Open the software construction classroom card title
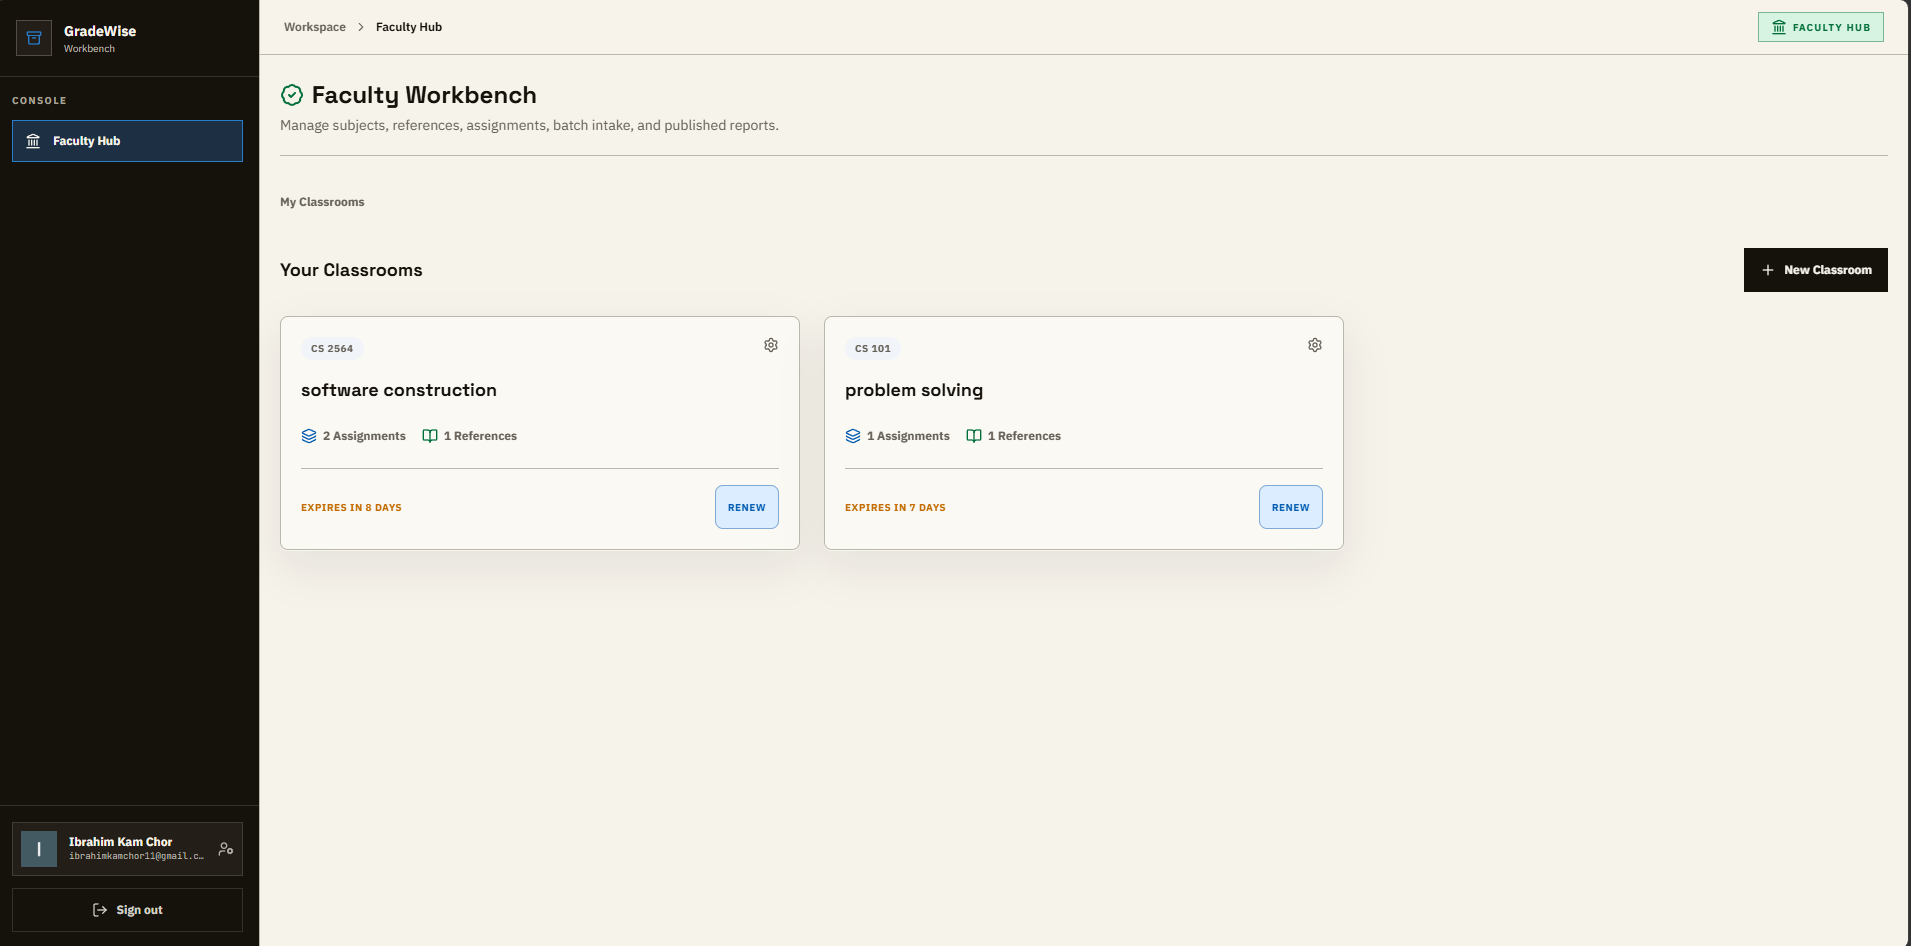 click(x=399, y=390)
